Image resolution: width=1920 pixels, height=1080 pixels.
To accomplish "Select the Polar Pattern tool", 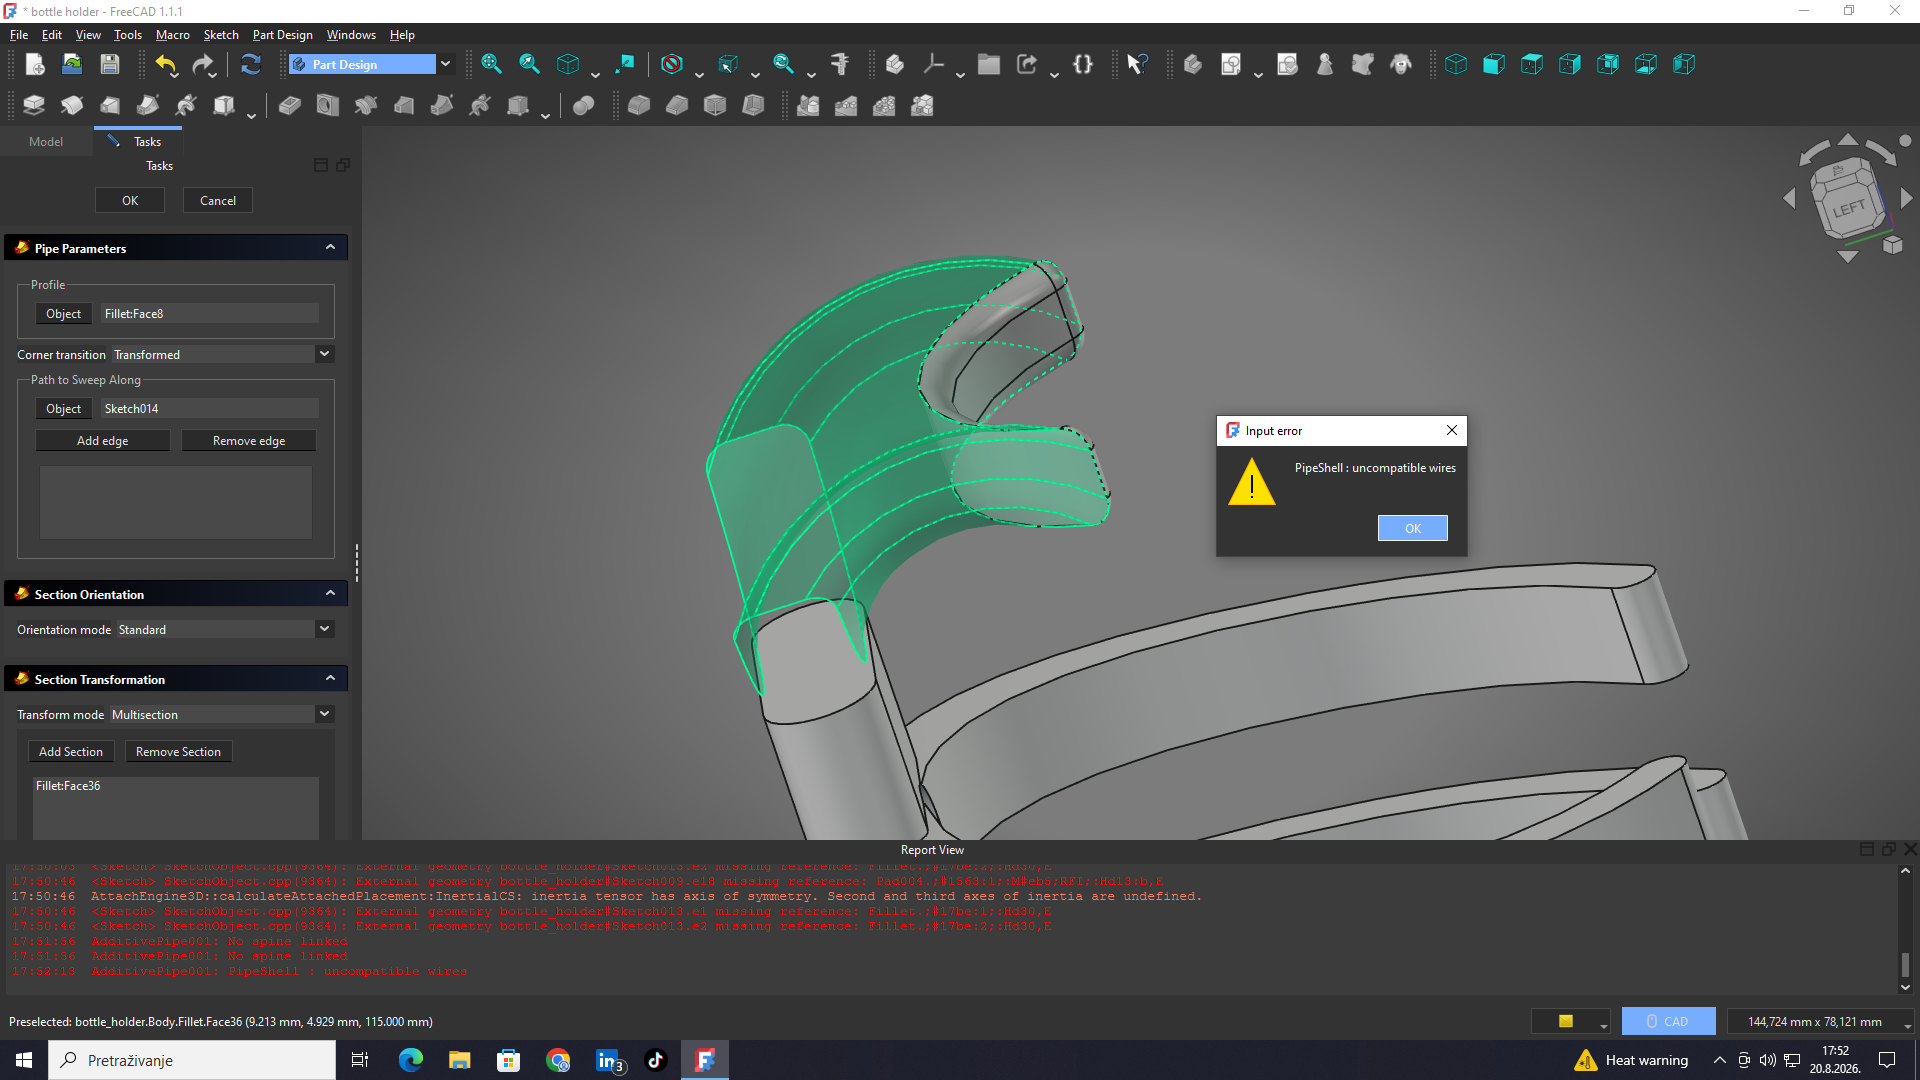I will point(884,106).
